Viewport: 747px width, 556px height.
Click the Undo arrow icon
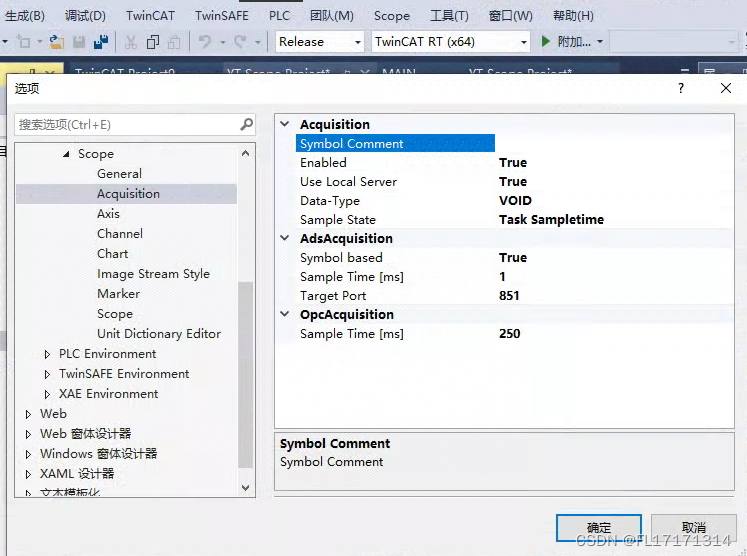click(205, 41)
